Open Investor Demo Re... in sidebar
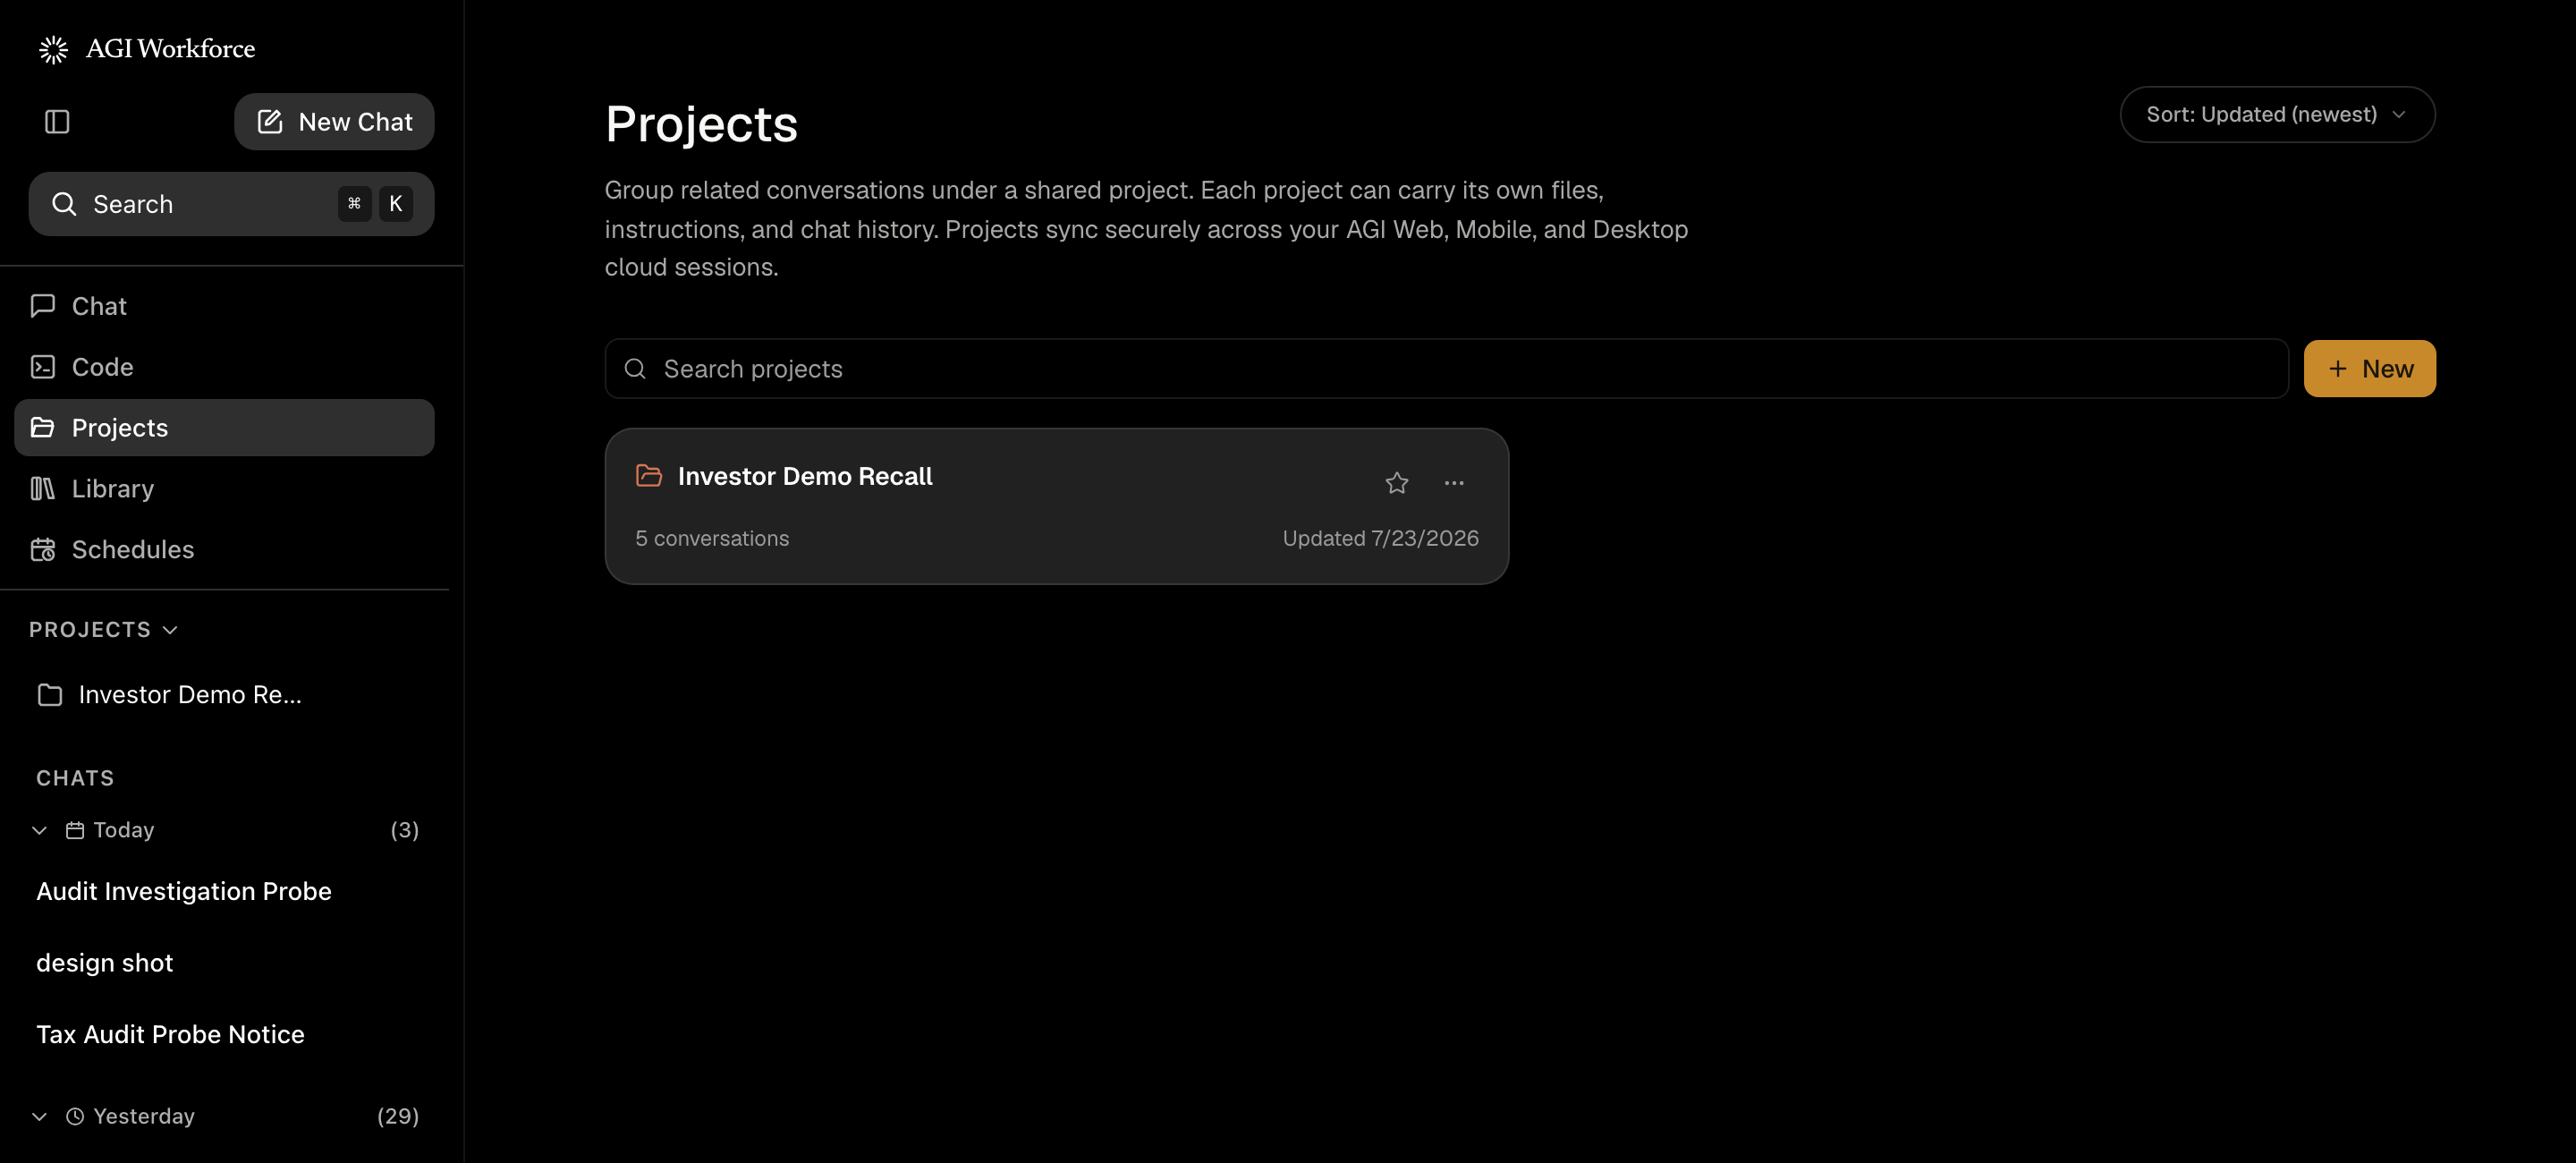The image size is (2576, 1163). 224,695
